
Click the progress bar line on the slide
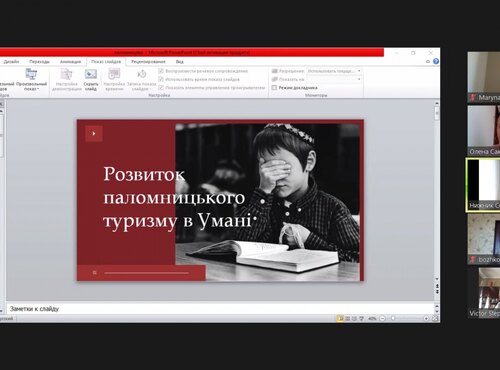(x=147, y=273)
